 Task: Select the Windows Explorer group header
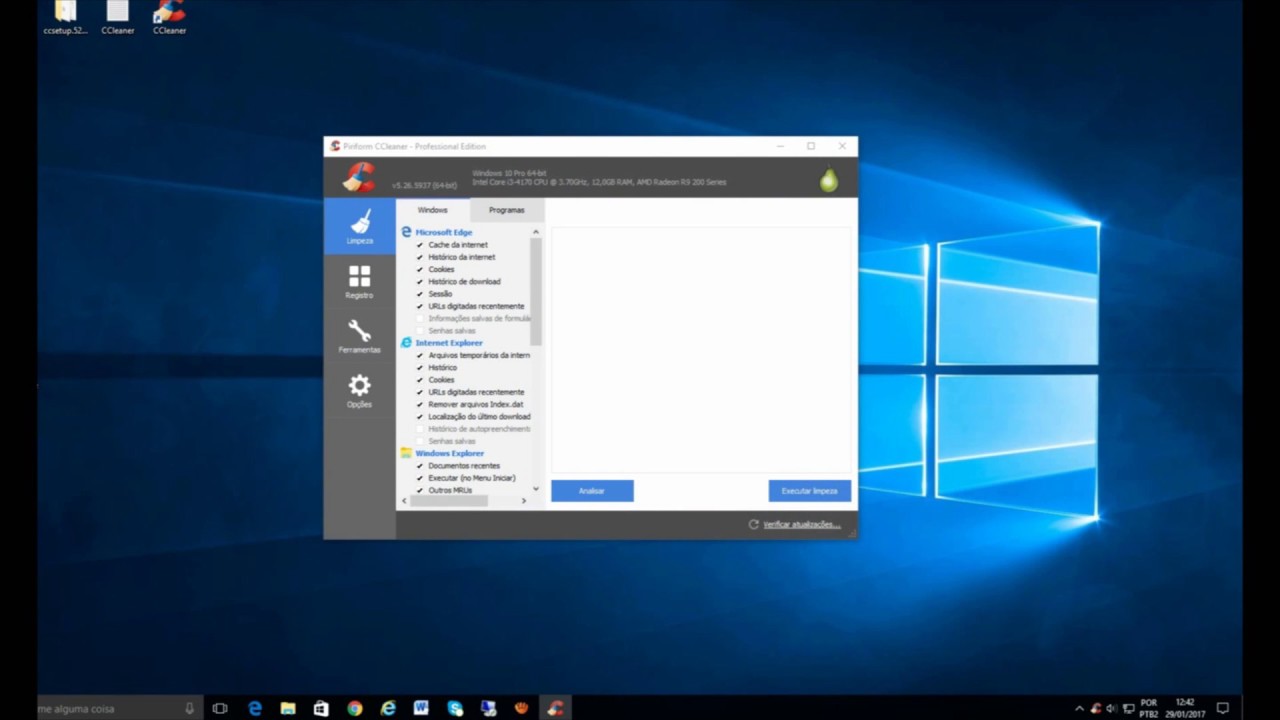tap(450, 453)
